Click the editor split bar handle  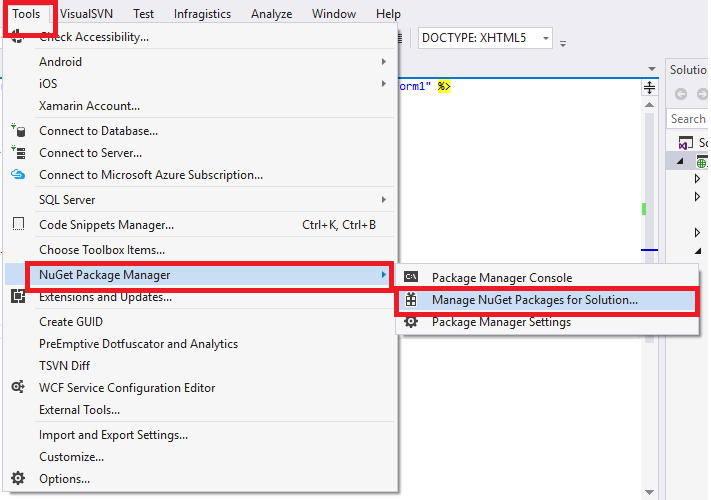(x=649, y=87)
